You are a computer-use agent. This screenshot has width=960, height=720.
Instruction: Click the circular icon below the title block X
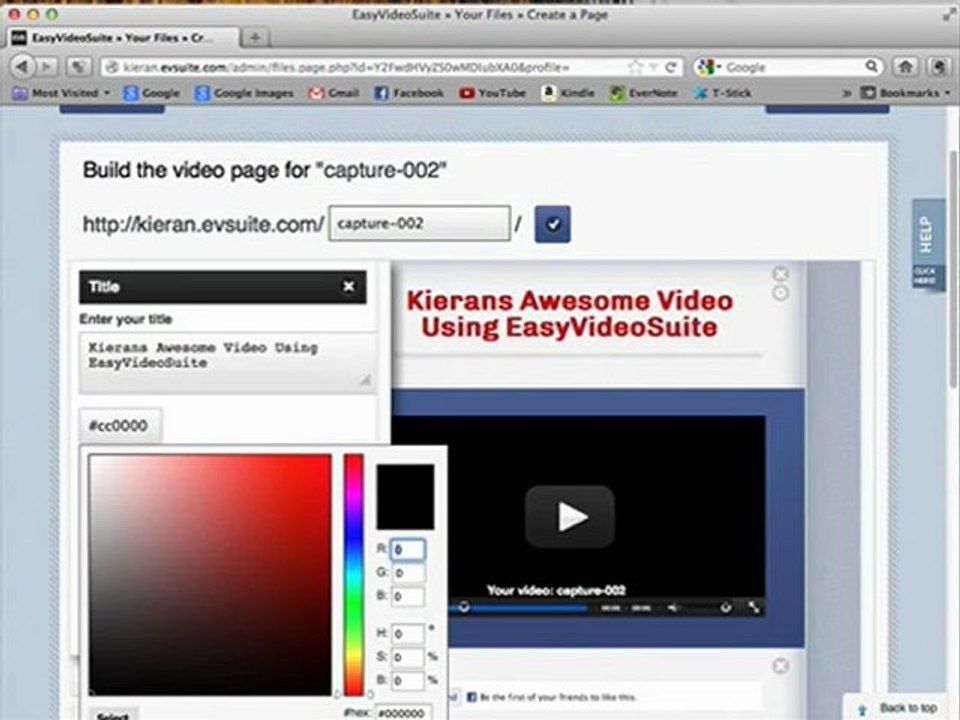(x=780, y=293)
